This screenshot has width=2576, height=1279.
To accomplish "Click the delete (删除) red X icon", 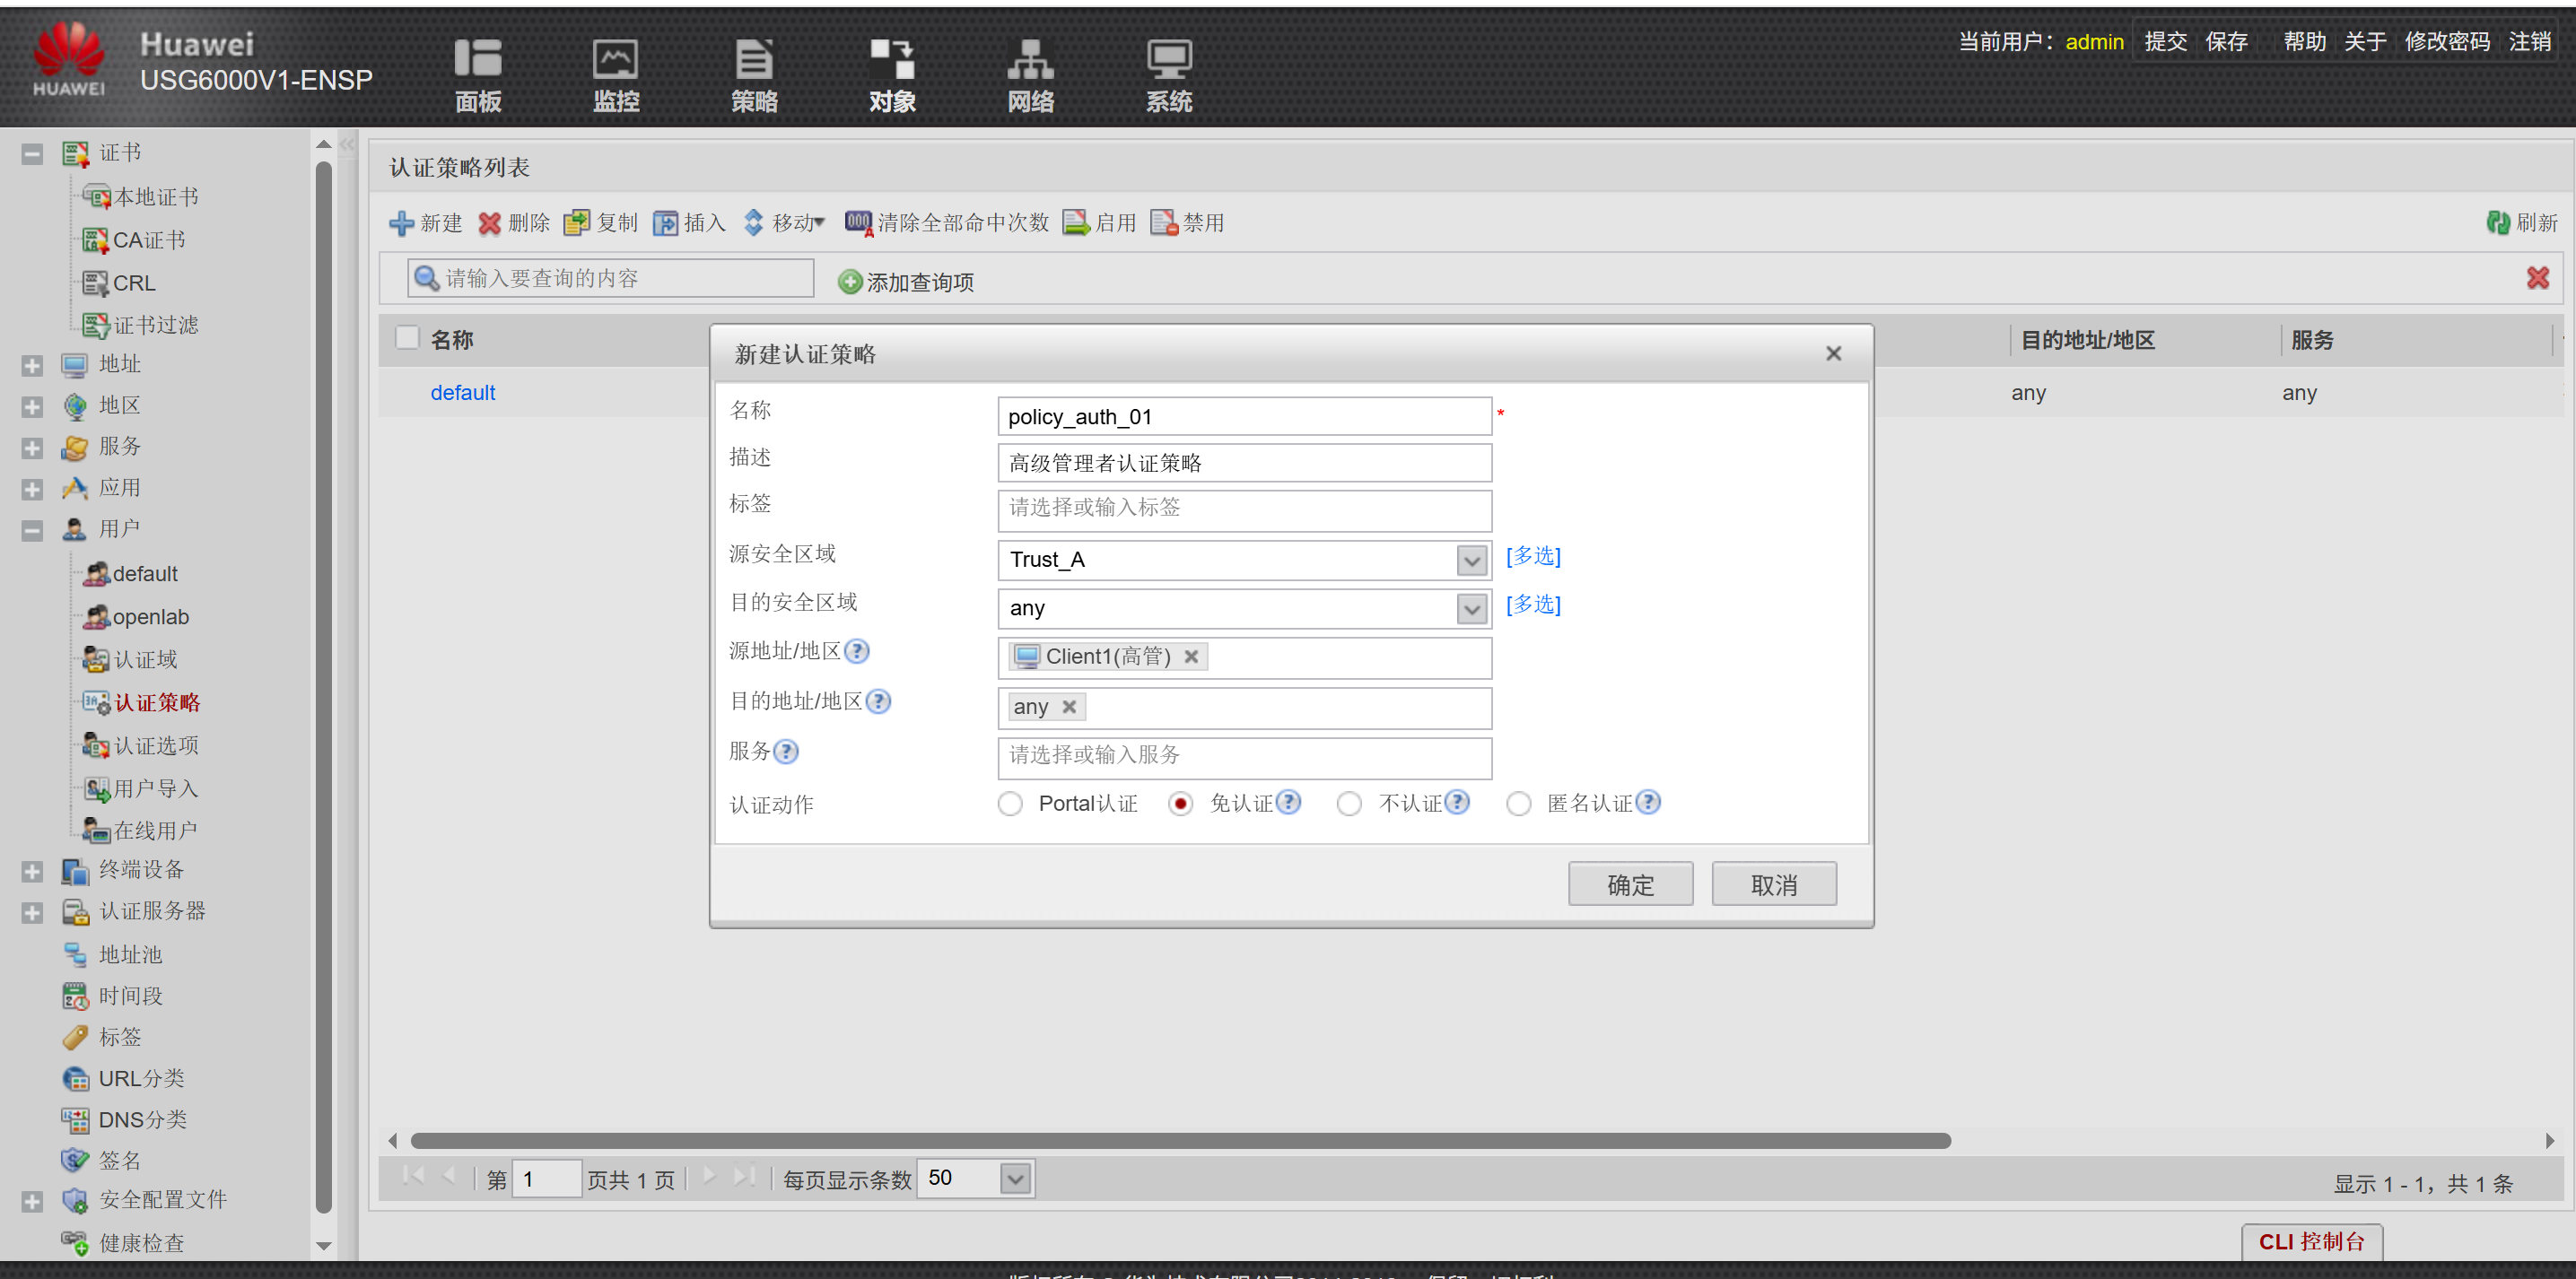I will tap(489, 223).
